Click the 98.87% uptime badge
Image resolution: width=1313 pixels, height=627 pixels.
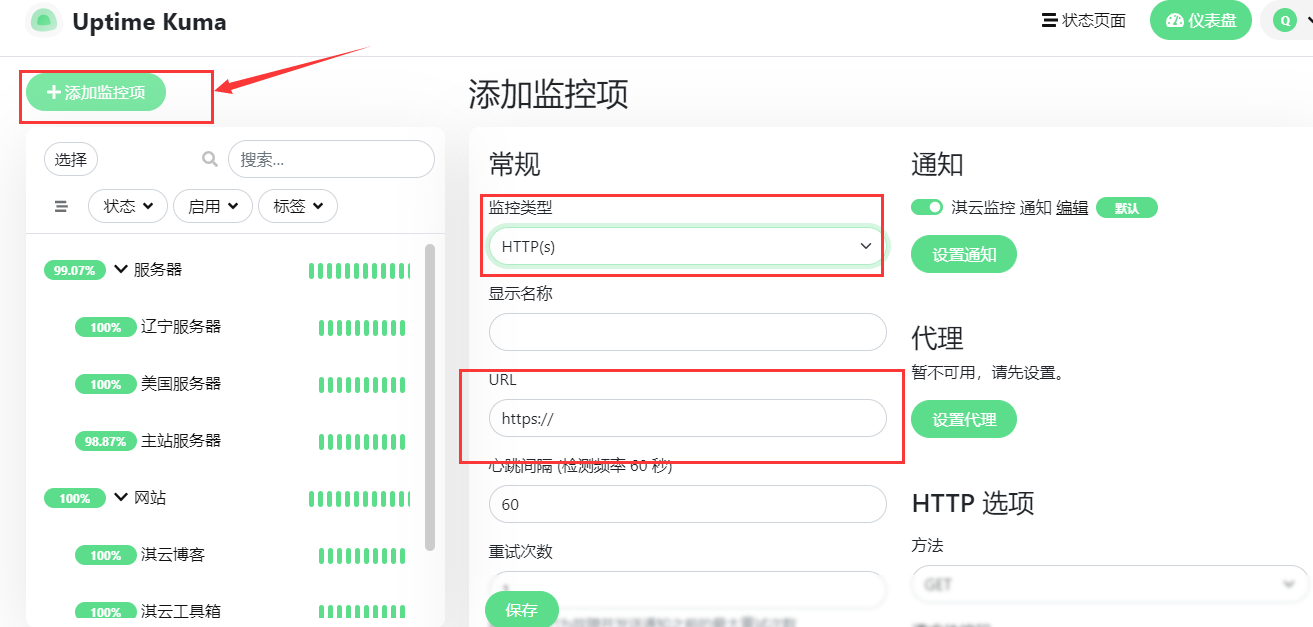coord(105,441)
